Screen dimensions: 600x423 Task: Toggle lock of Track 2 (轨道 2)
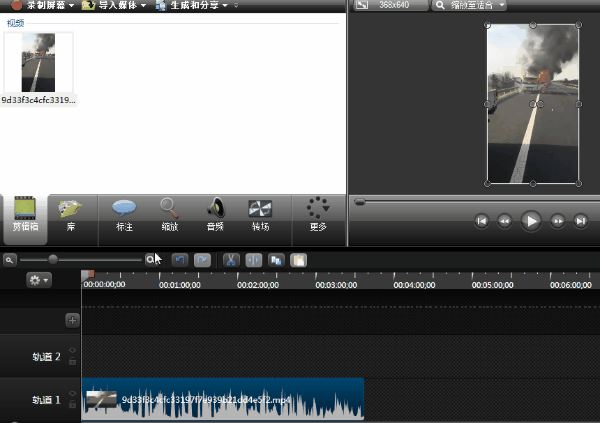72,361
